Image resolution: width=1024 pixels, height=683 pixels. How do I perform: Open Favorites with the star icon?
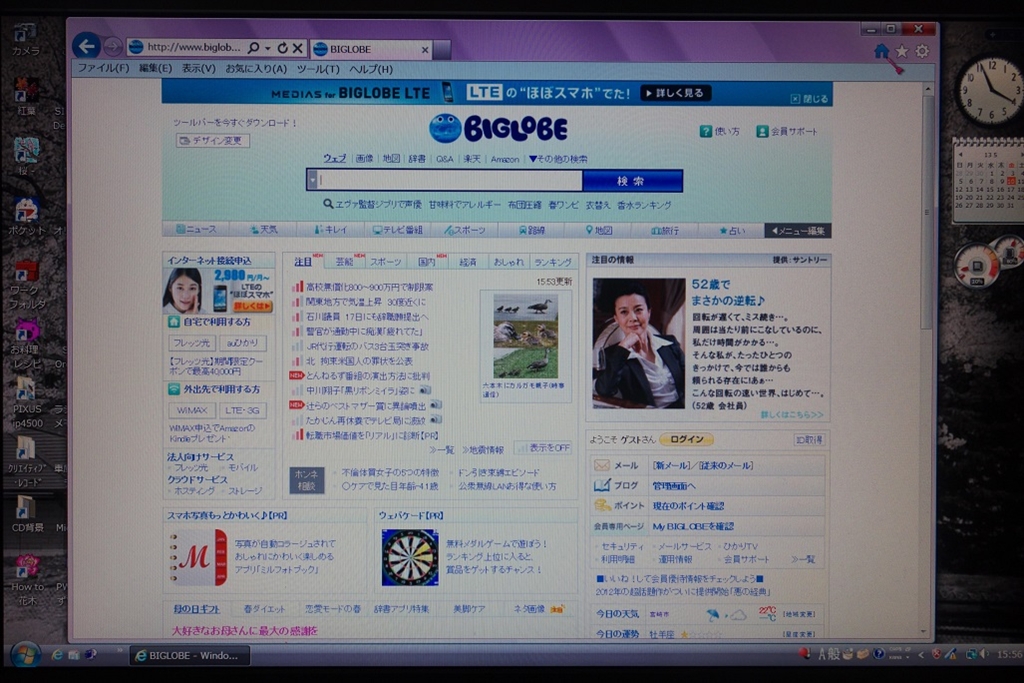tap(902, 51)
